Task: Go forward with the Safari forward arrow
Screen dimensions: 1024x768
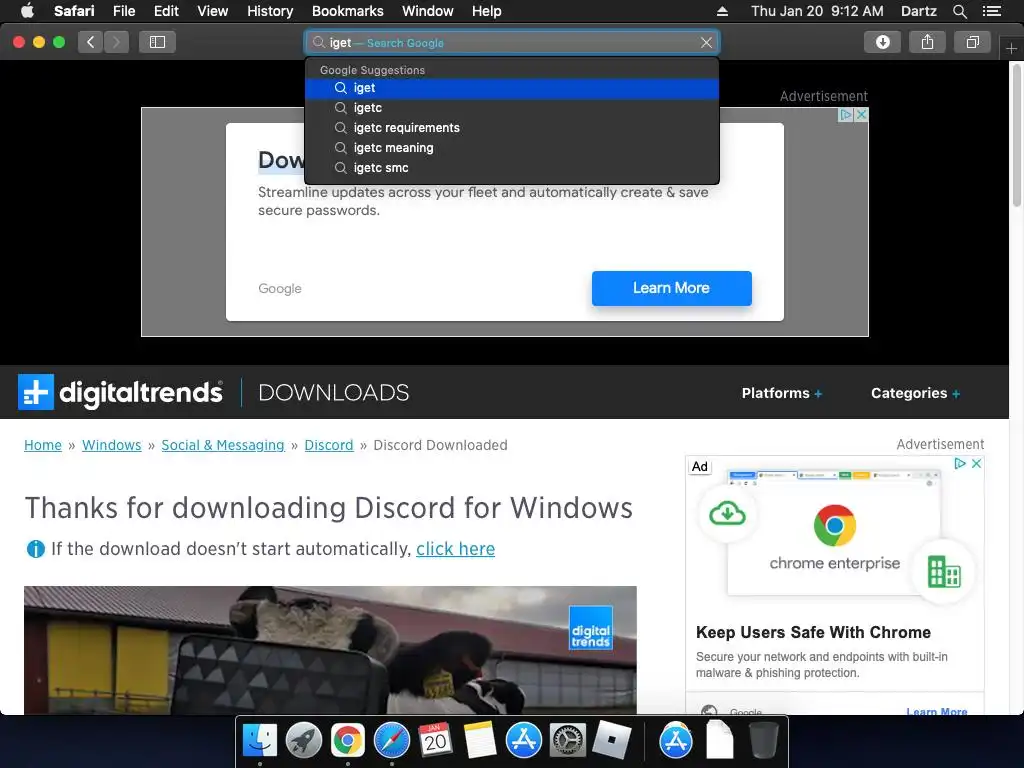Action: coord(116,42)
